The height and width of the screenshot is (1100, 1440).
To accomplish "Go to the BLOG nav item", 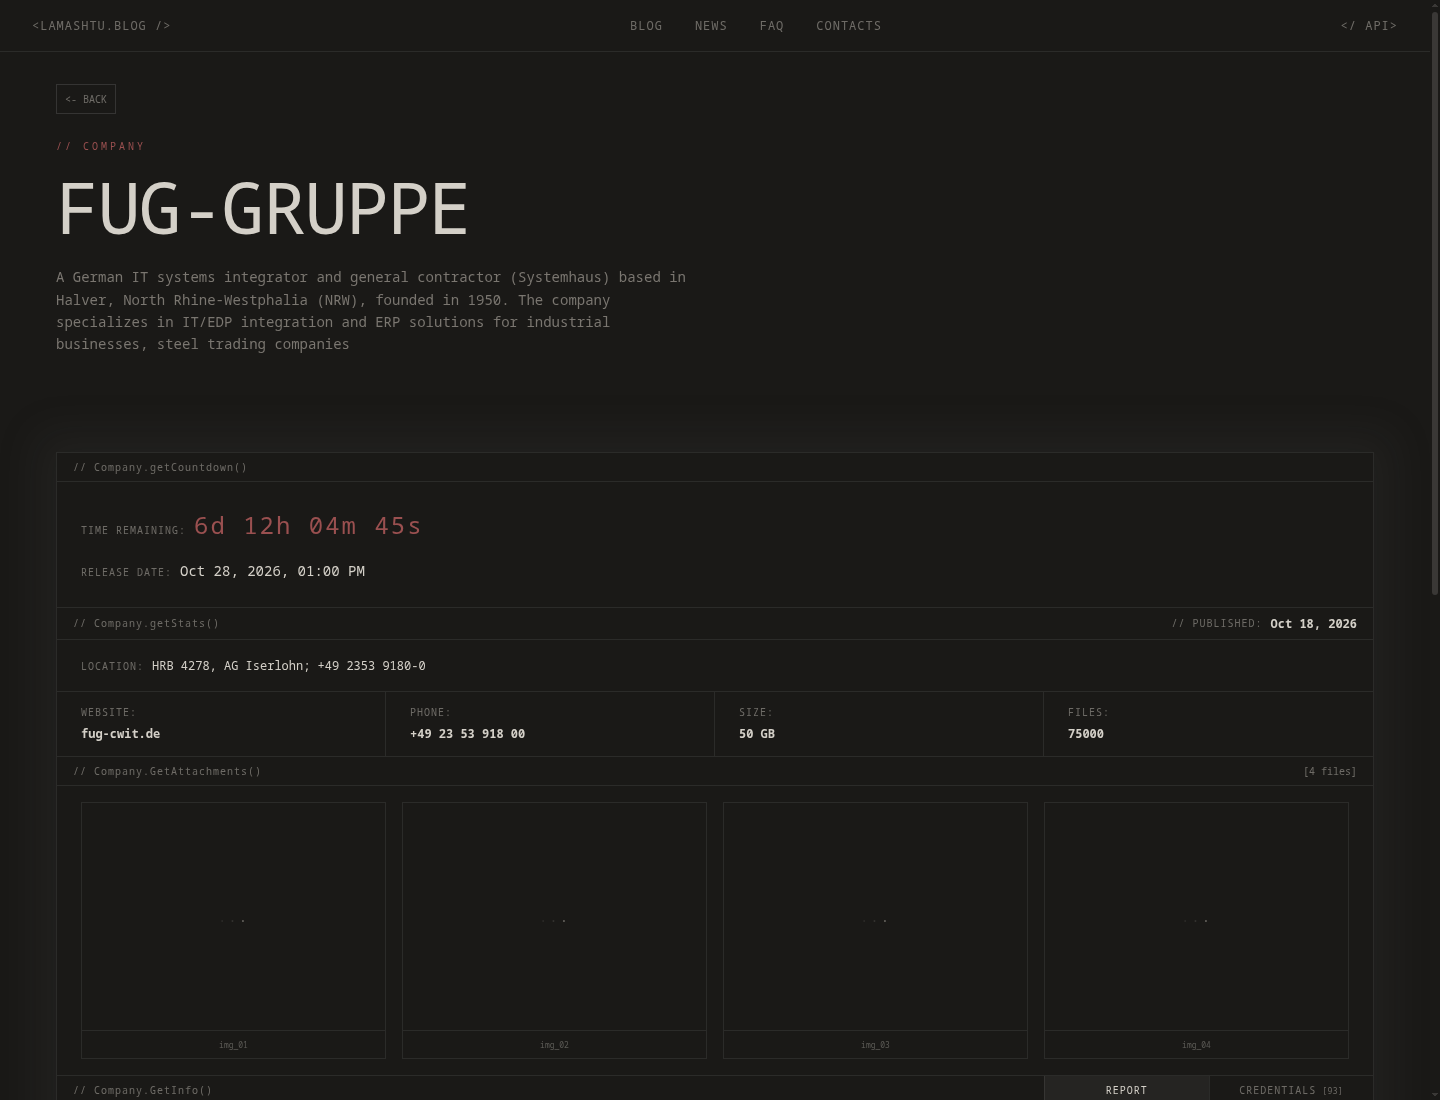I will (646, 26).
